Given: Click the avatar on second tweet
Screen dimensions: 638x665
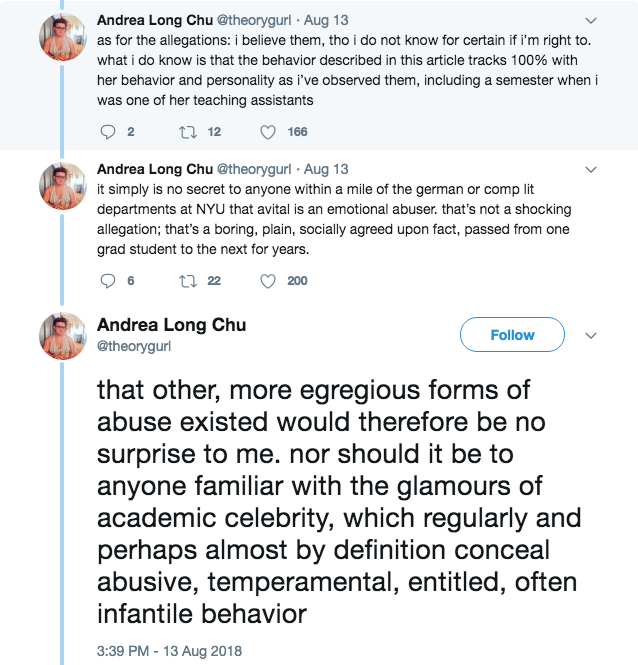Looking at the screenshot, I should coord(62,187).
